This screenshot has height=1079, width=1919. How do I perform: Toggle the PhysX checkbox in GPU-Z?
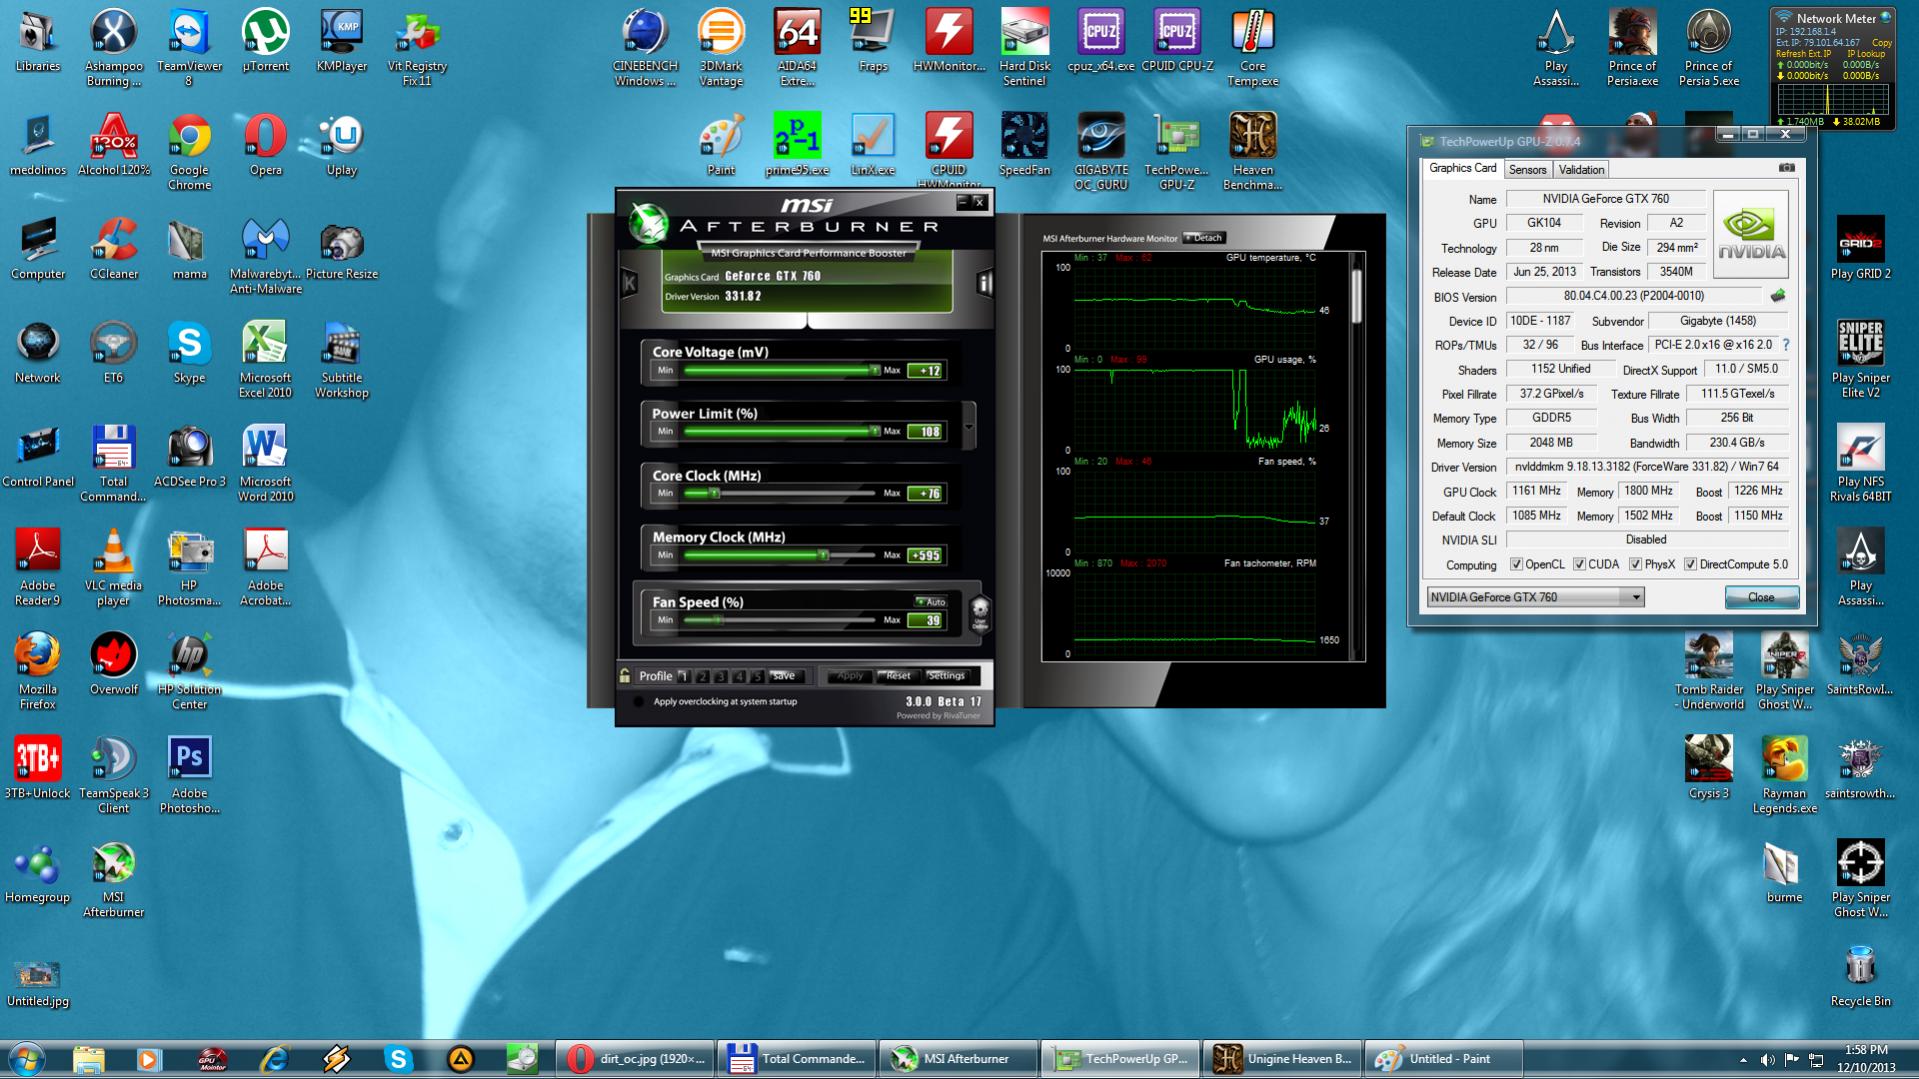(1635, 564)
